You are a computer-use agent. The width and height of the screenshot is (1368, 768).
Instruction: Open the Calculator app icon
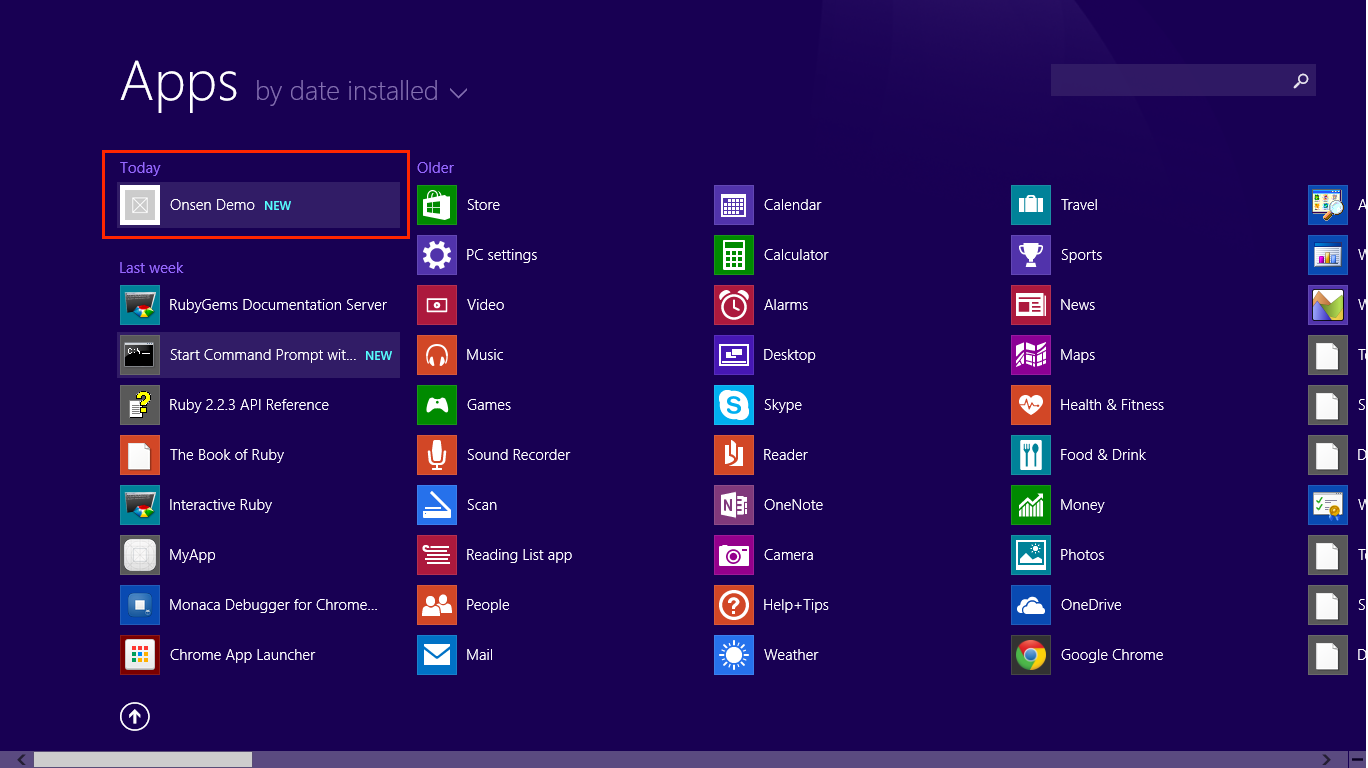tap(734, 255)
